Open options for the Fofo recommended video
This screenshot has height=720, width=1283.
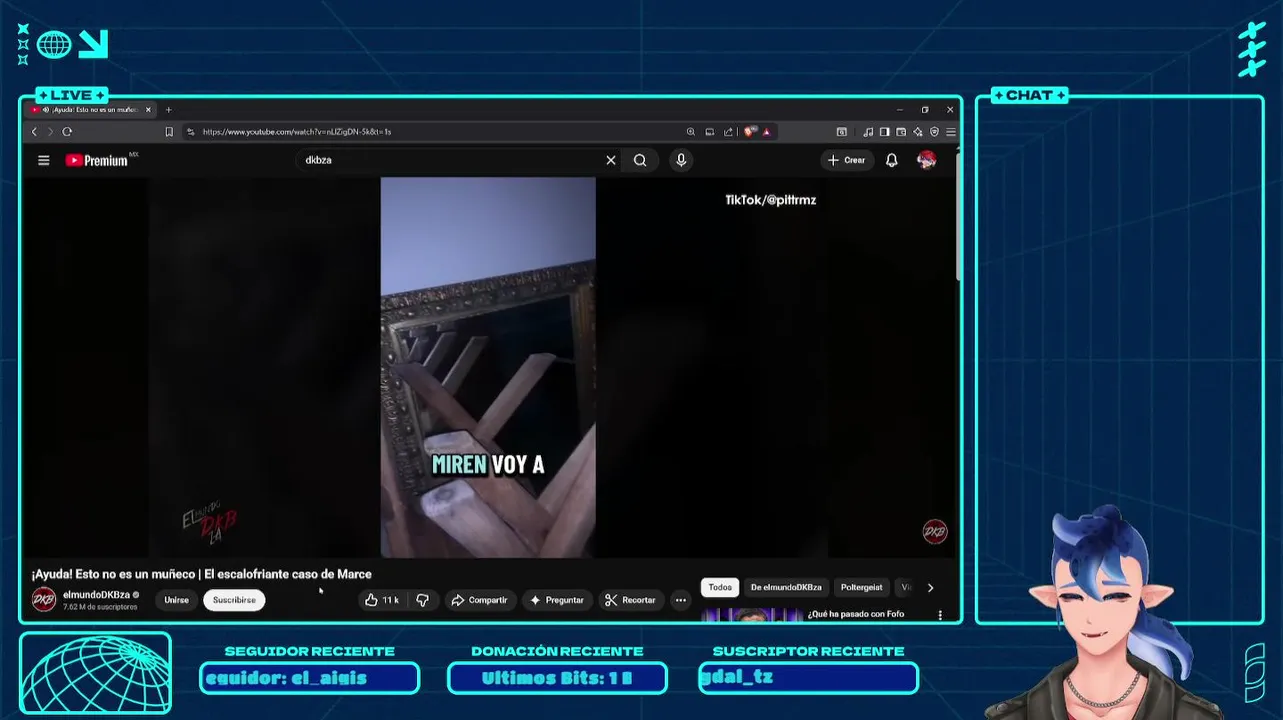pos(940,615)
